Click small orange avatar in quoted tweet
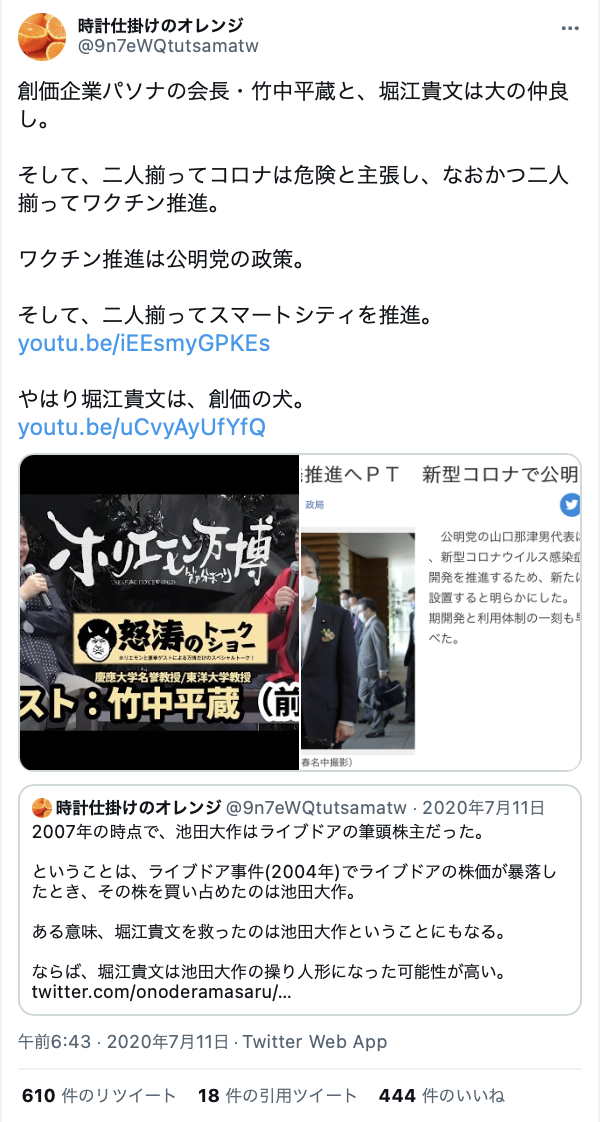The width and height of the screenshot is (604, 1122). 42,808
